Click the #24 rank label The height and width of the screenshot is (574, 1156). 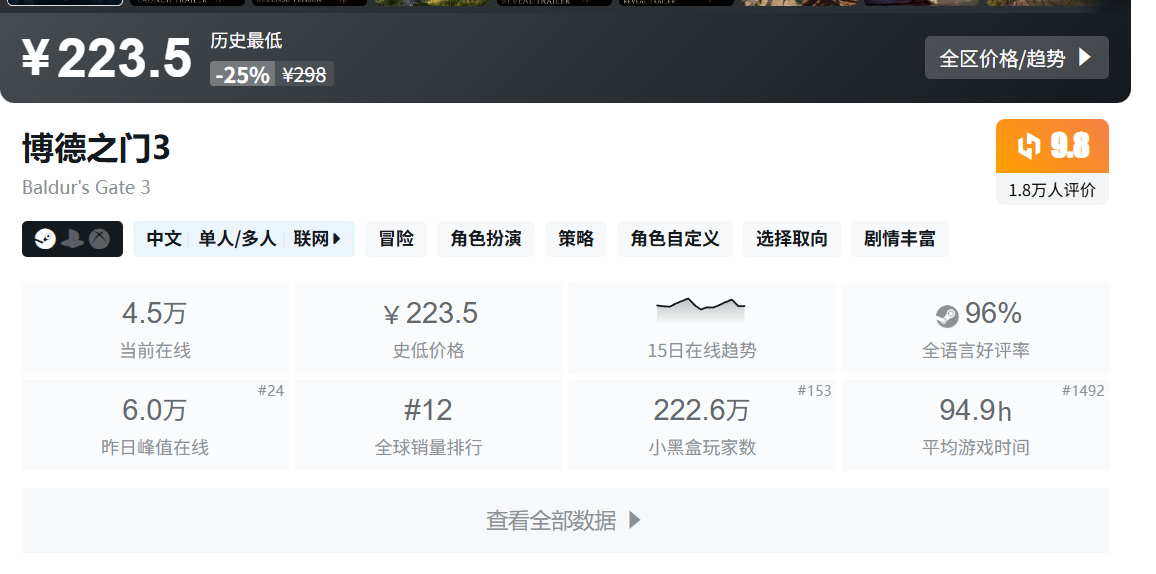point(271,391)
